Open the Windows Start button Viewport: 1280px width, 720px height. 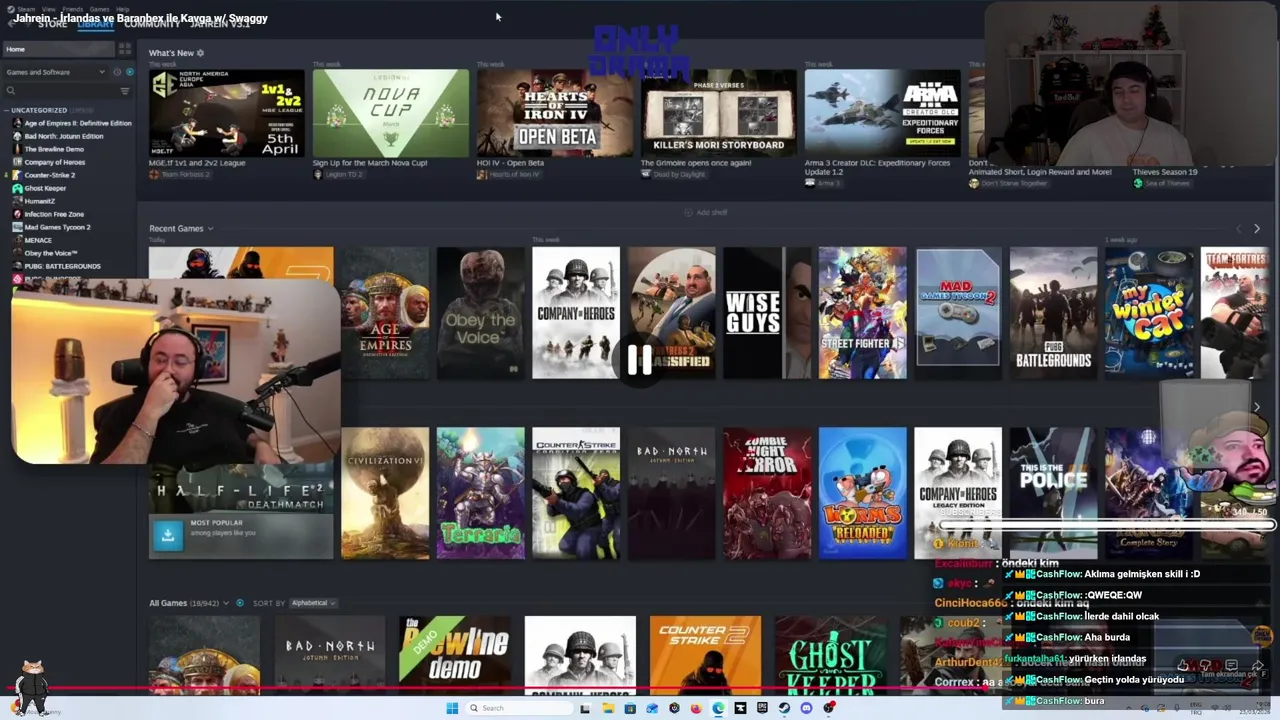pos(452,708)
